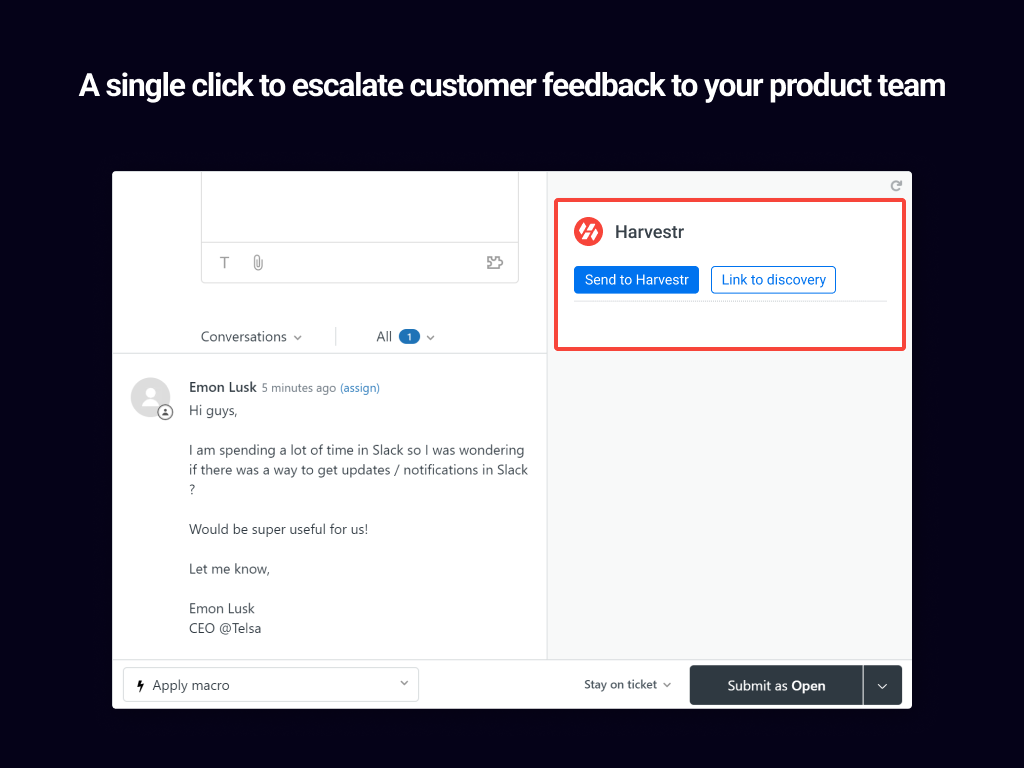Viewport: 1024px width, 768px height.
Task: Click the assign link next to the timestamp
Action: pos(360,388)
